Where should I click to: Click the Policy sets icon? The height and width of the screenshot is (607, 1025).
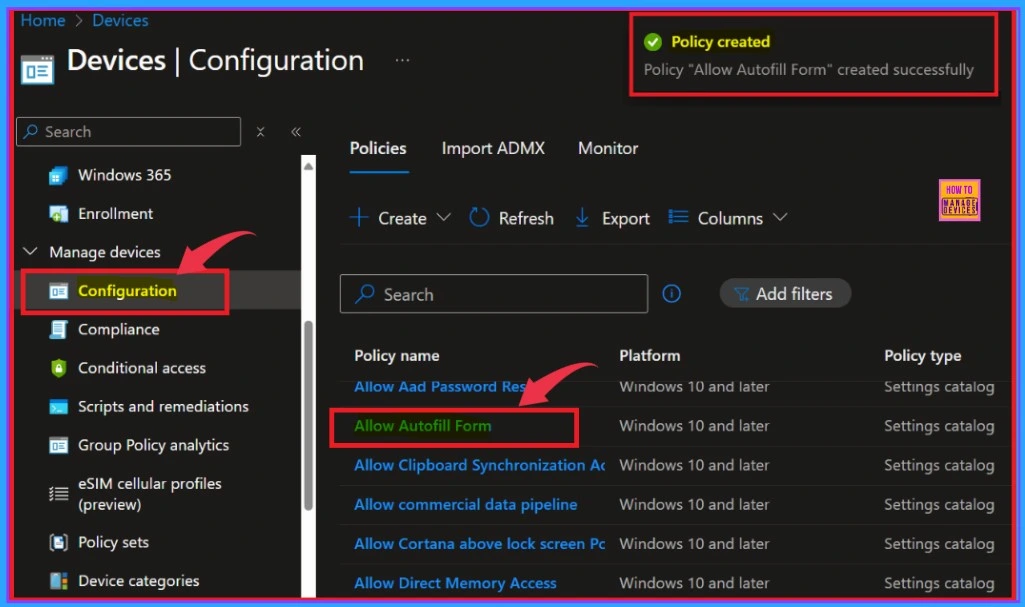pos(58,542)
